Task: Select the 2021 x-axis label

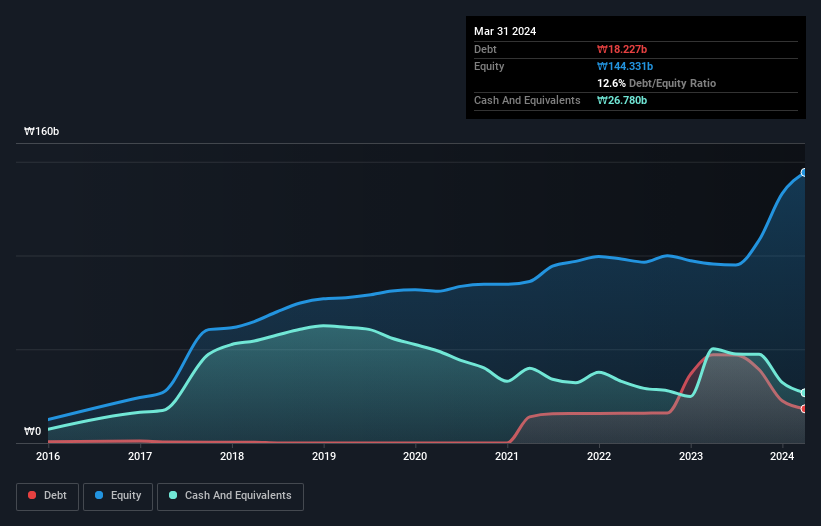Action: click(x=507, y=456)
